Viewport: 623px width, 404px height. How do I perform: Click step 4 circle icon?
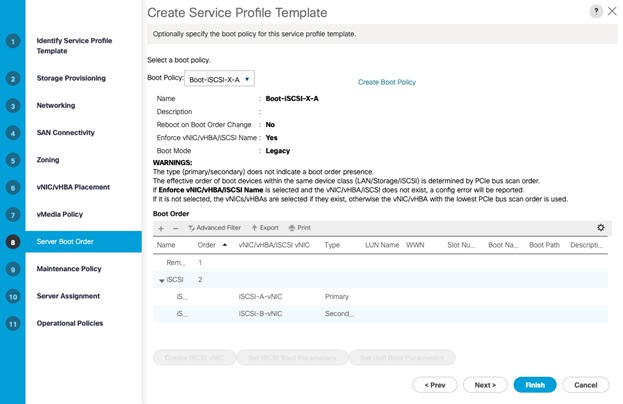(13, 133)
